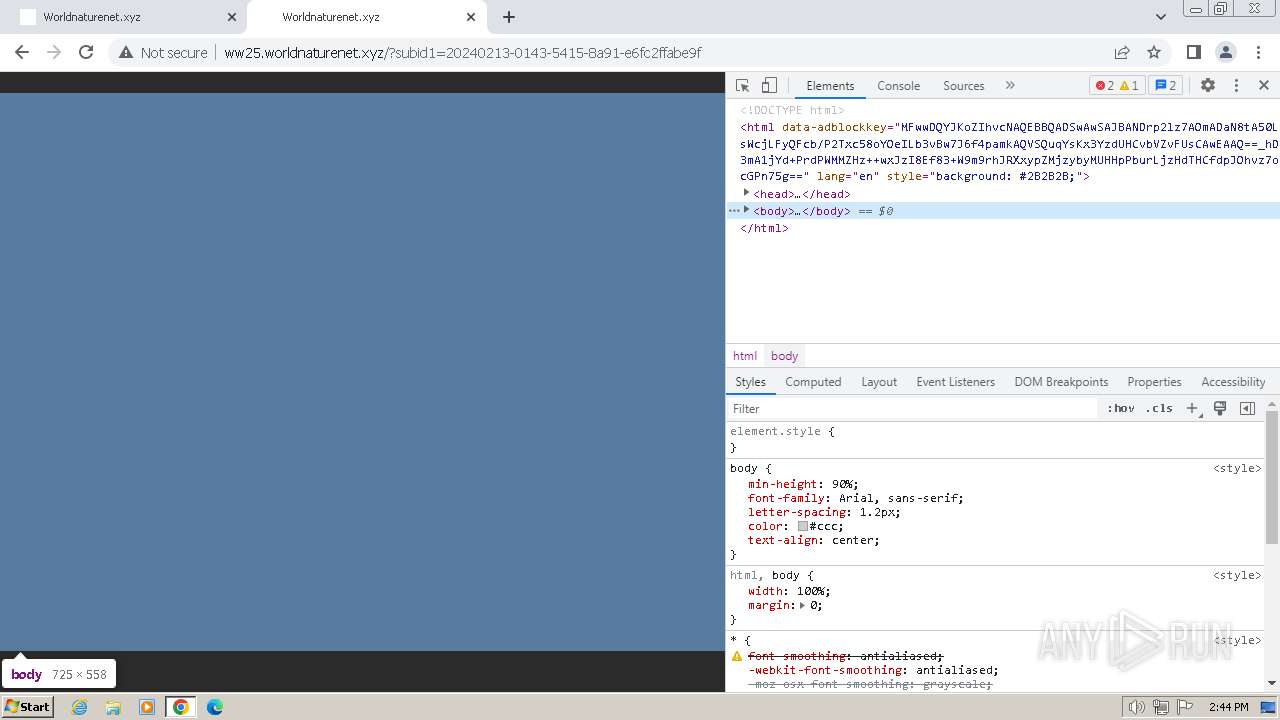Go back in browser history
The width and height of the screenshot is (1280, 720).
22,52
